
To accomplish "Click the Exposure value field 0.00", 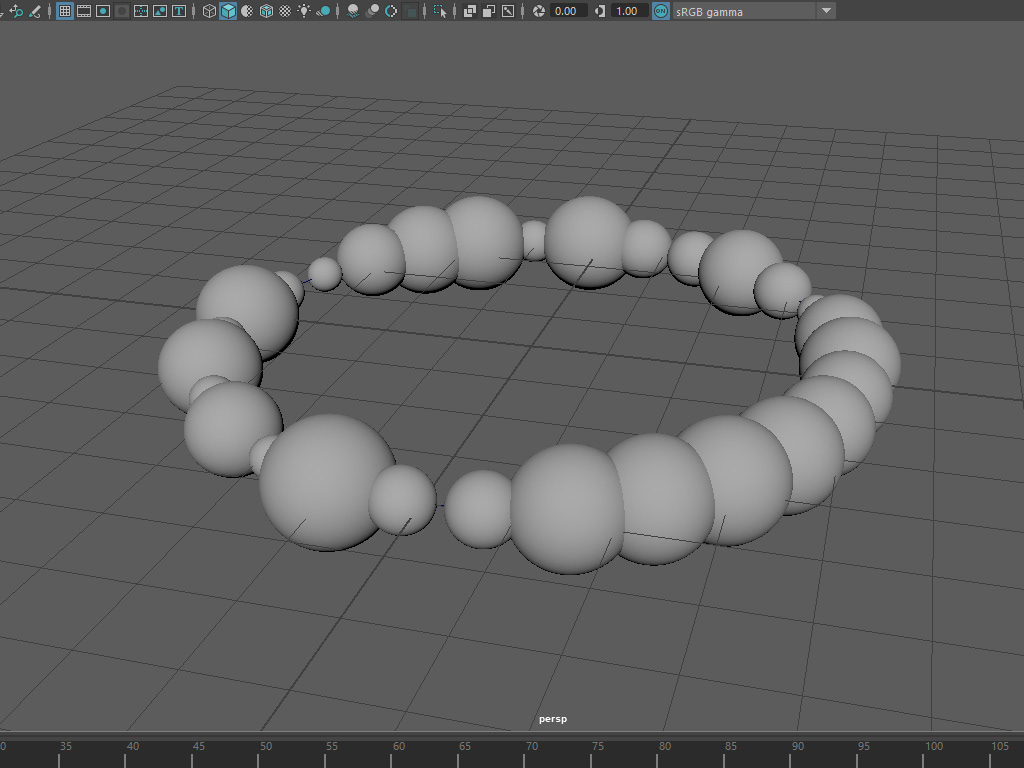I will click(x=568, y=11).
